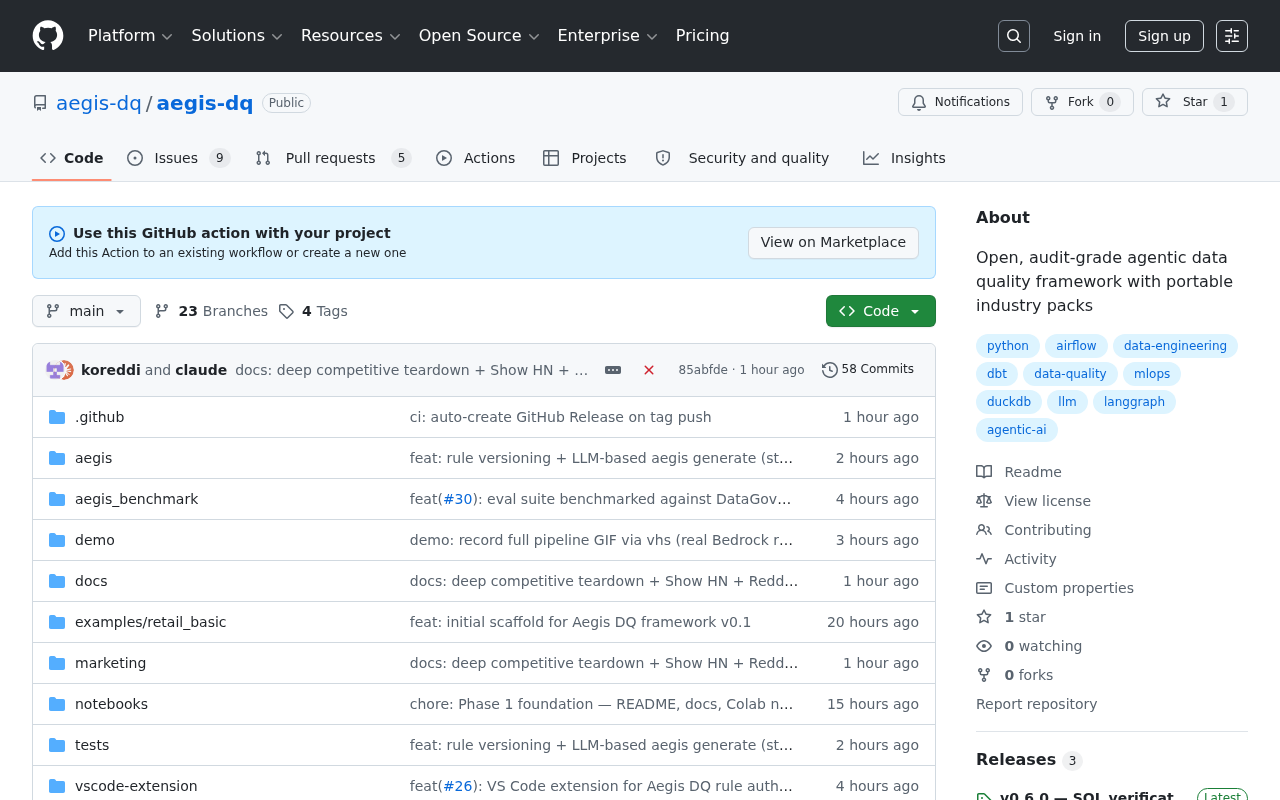Click the repository book icon beside aegis-dq
This screenshot has width=1280, height=800.
pos(40,103)
